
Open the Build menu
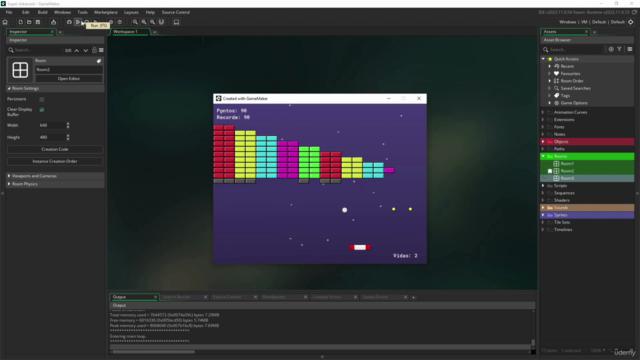tap(42, 12)
